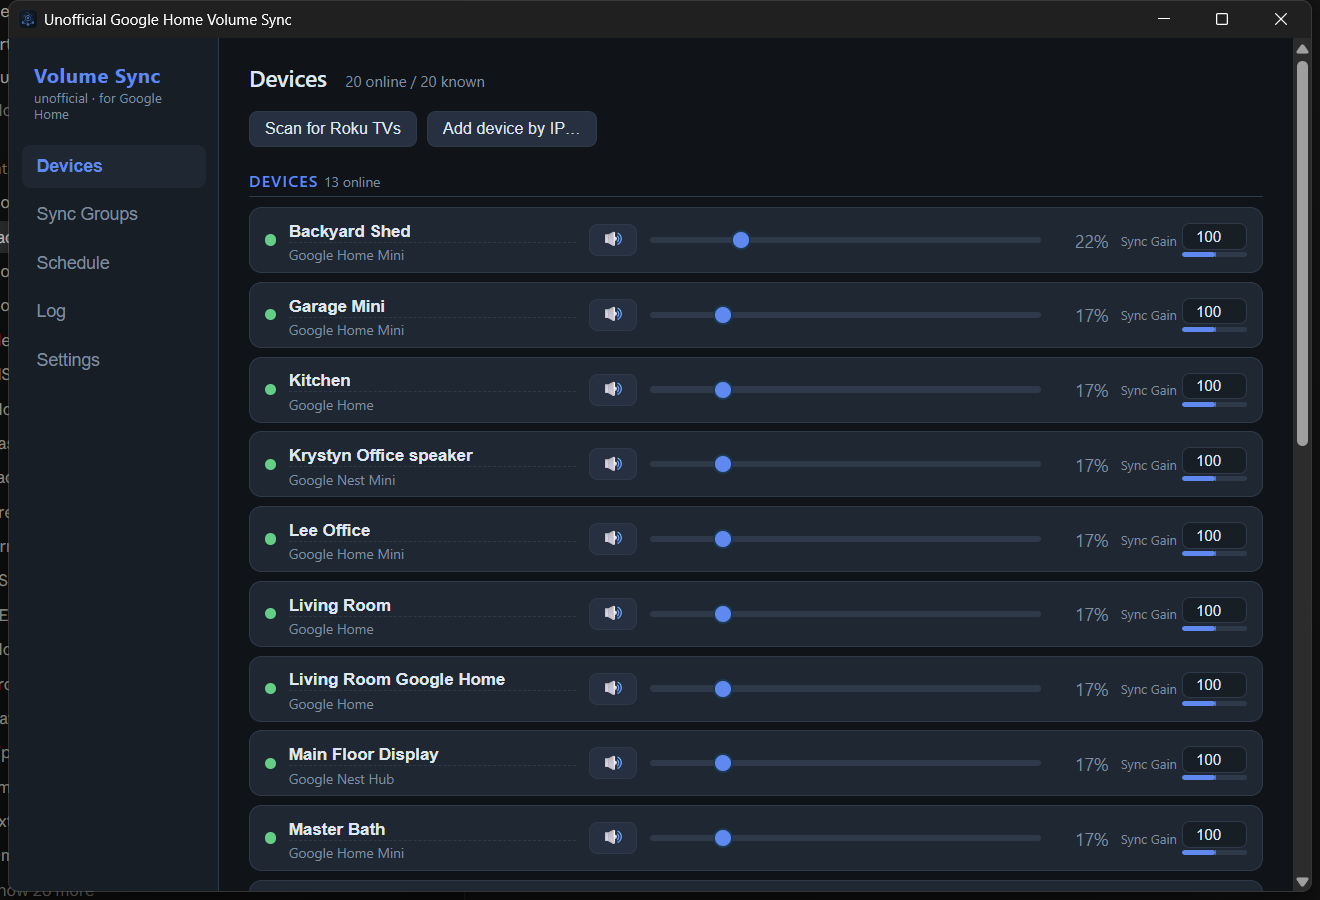
Task: Click the vertical scrollbar thumb
Action: click(1302, 253)
